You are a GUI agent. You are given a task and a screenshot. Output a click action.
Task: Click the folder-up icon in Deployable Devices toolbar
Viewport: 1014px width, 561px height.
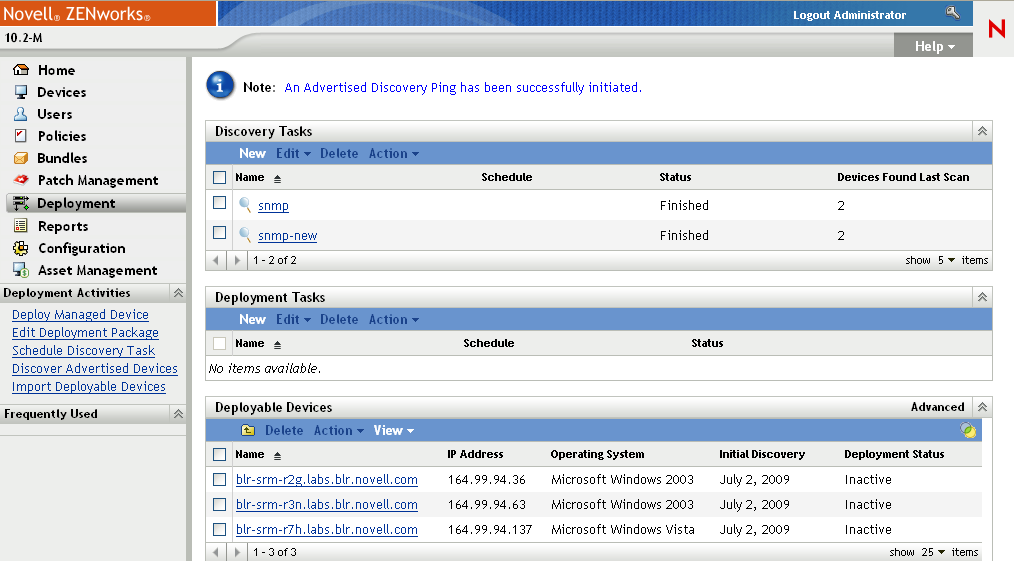248,430
